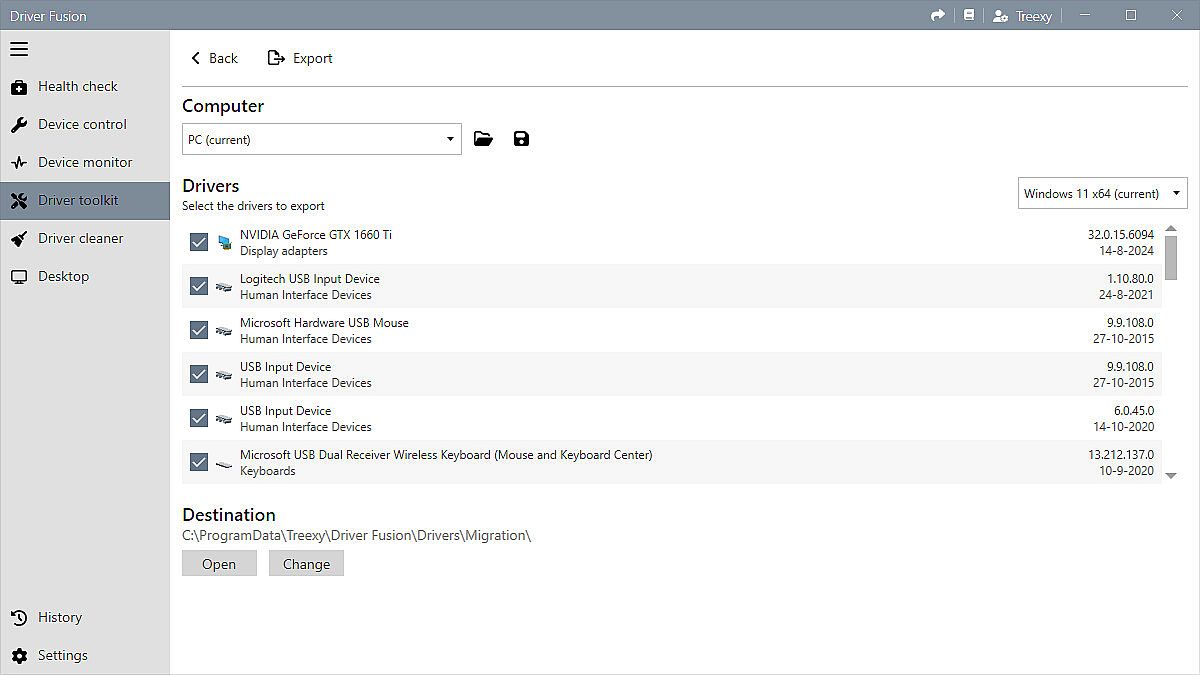The height and width of the screenshot is (675, 1200).
Task: Click the Export icon in the toolbar
Action: click(277, 58)
